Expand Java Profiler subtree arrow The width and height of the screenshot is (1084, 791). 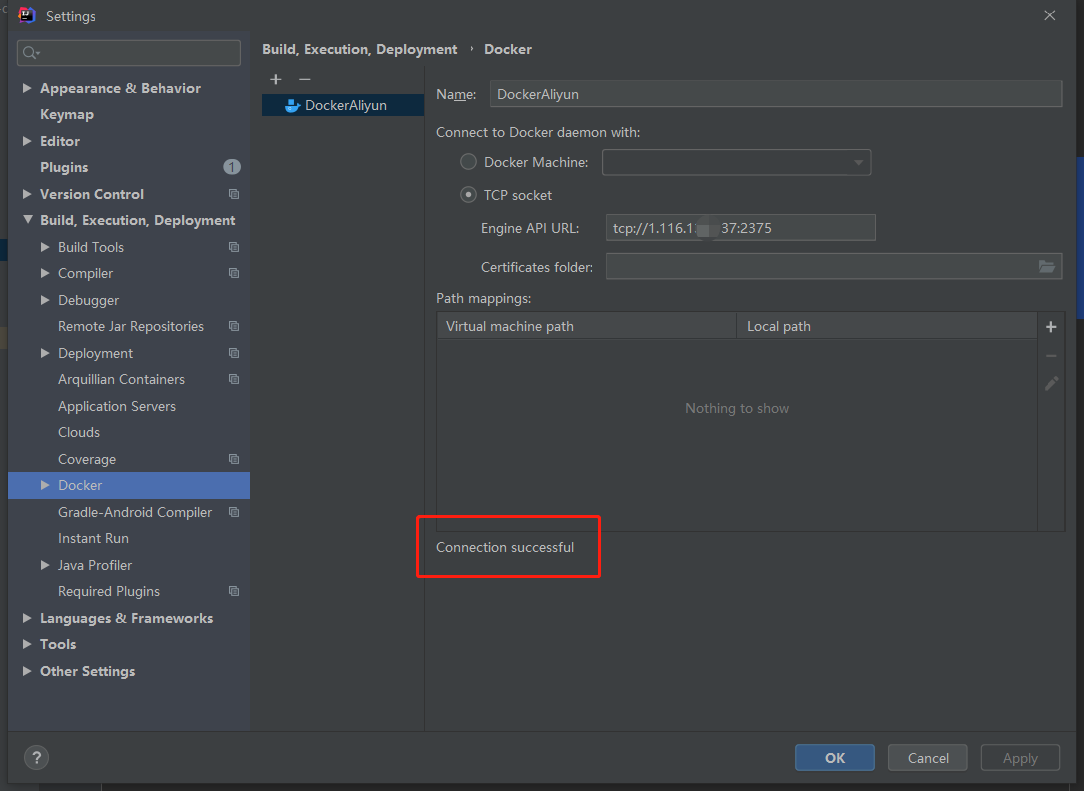45,565
